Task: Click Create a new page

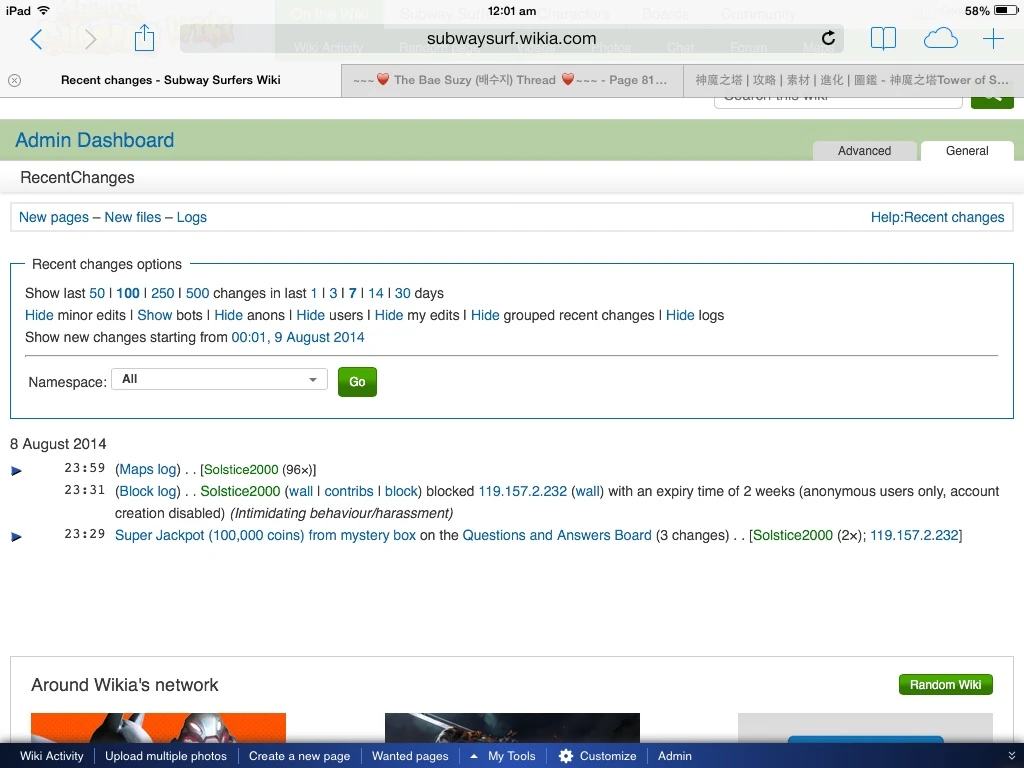Action: click(x=299, y=756)
